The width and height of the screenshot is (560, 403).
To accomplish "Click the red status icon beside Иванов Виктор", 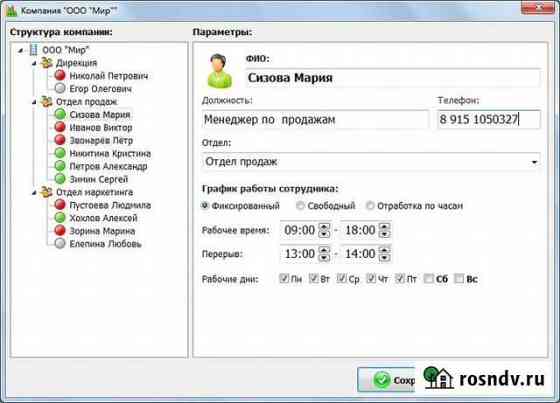I will (60, 127).
